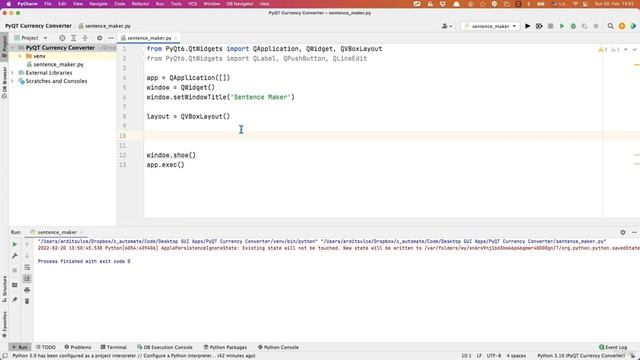Click Wi-Fi icon in macOS menu bar

(x=575, y=4)
